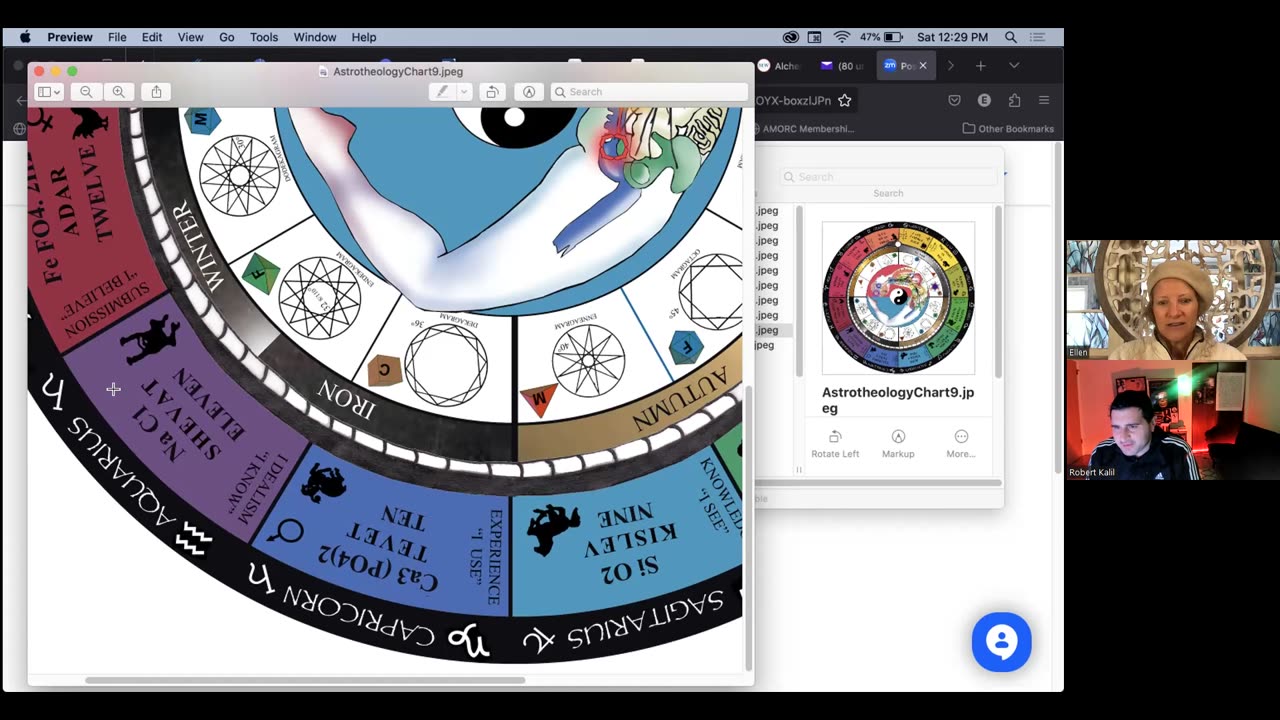Open the File menu
This screenshot has height=720, width=1280.
117,37
